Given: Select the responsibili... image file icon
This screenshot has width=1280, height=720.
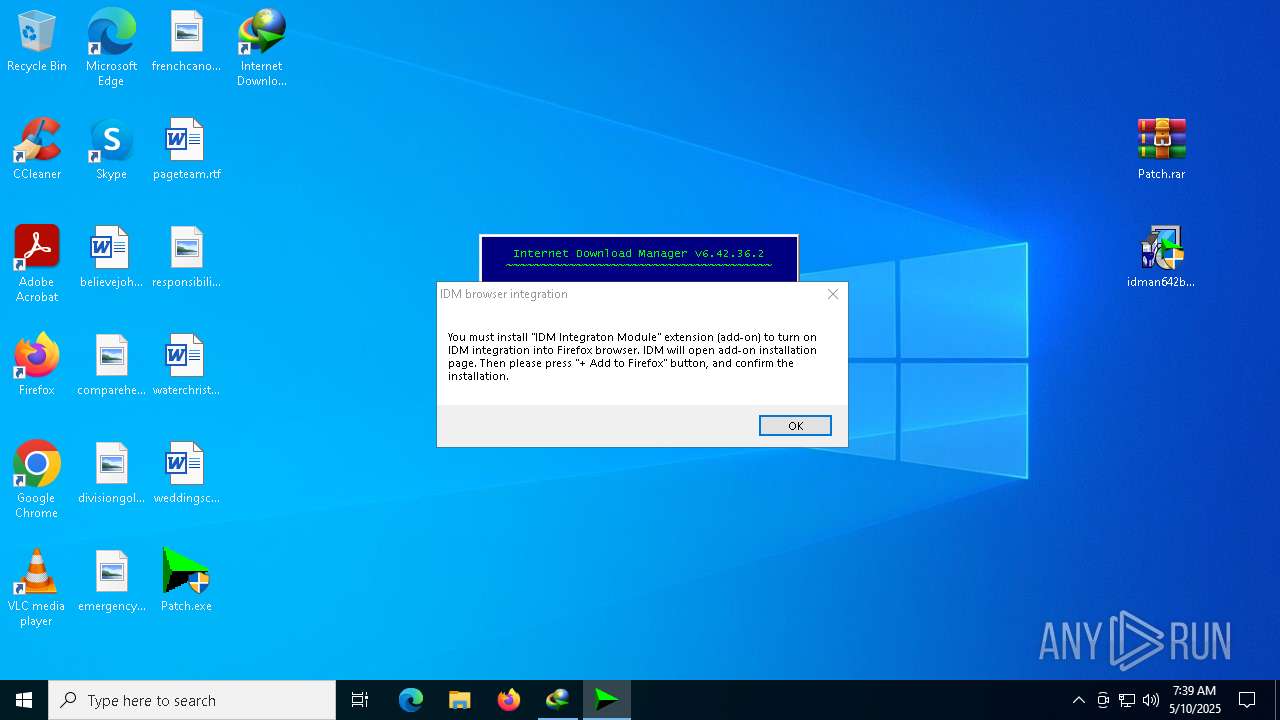Looking at the screenshot, I should coord(186,258).
